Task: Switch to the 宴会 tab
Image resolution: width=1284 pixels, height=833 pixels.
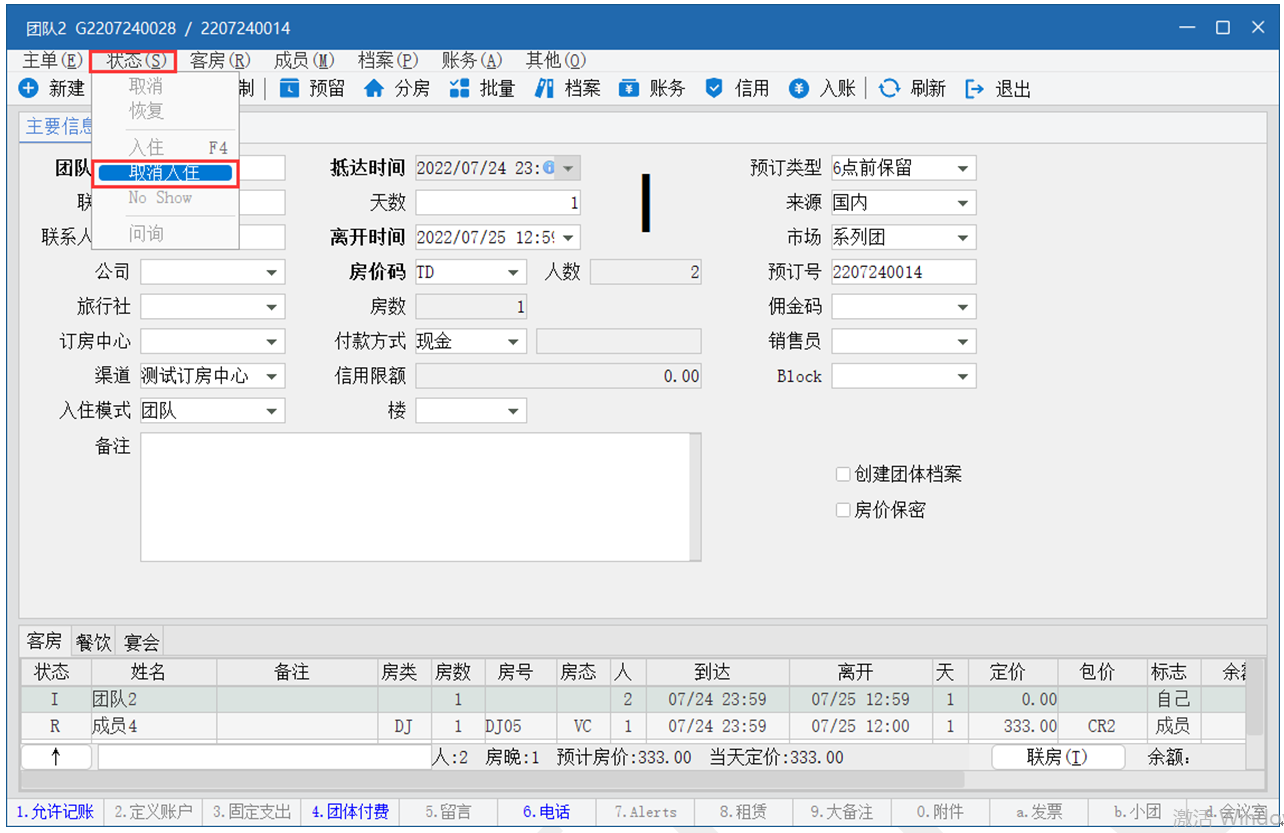Action: [x=141, y=642]
